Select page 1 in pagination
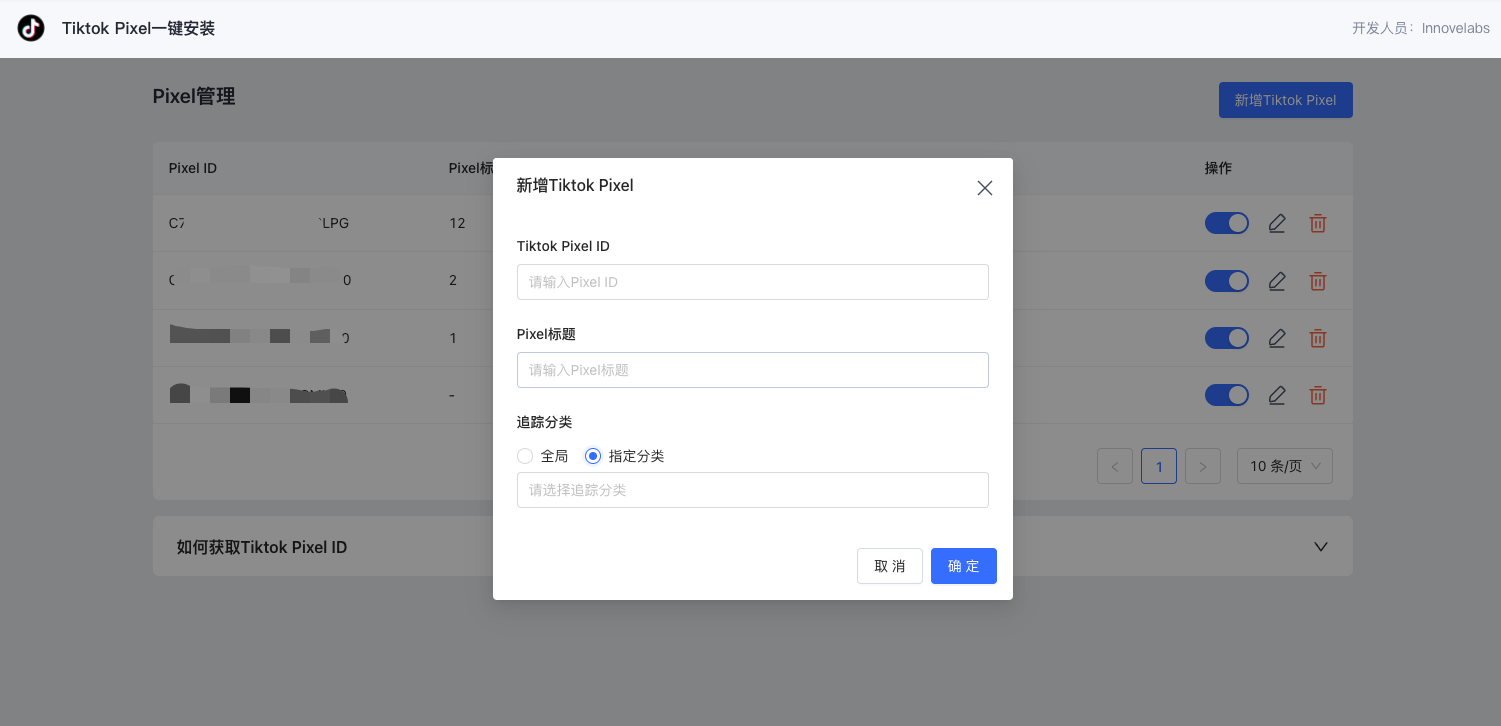This screenshot has height=726, width=1501. tap(1159, 466)
